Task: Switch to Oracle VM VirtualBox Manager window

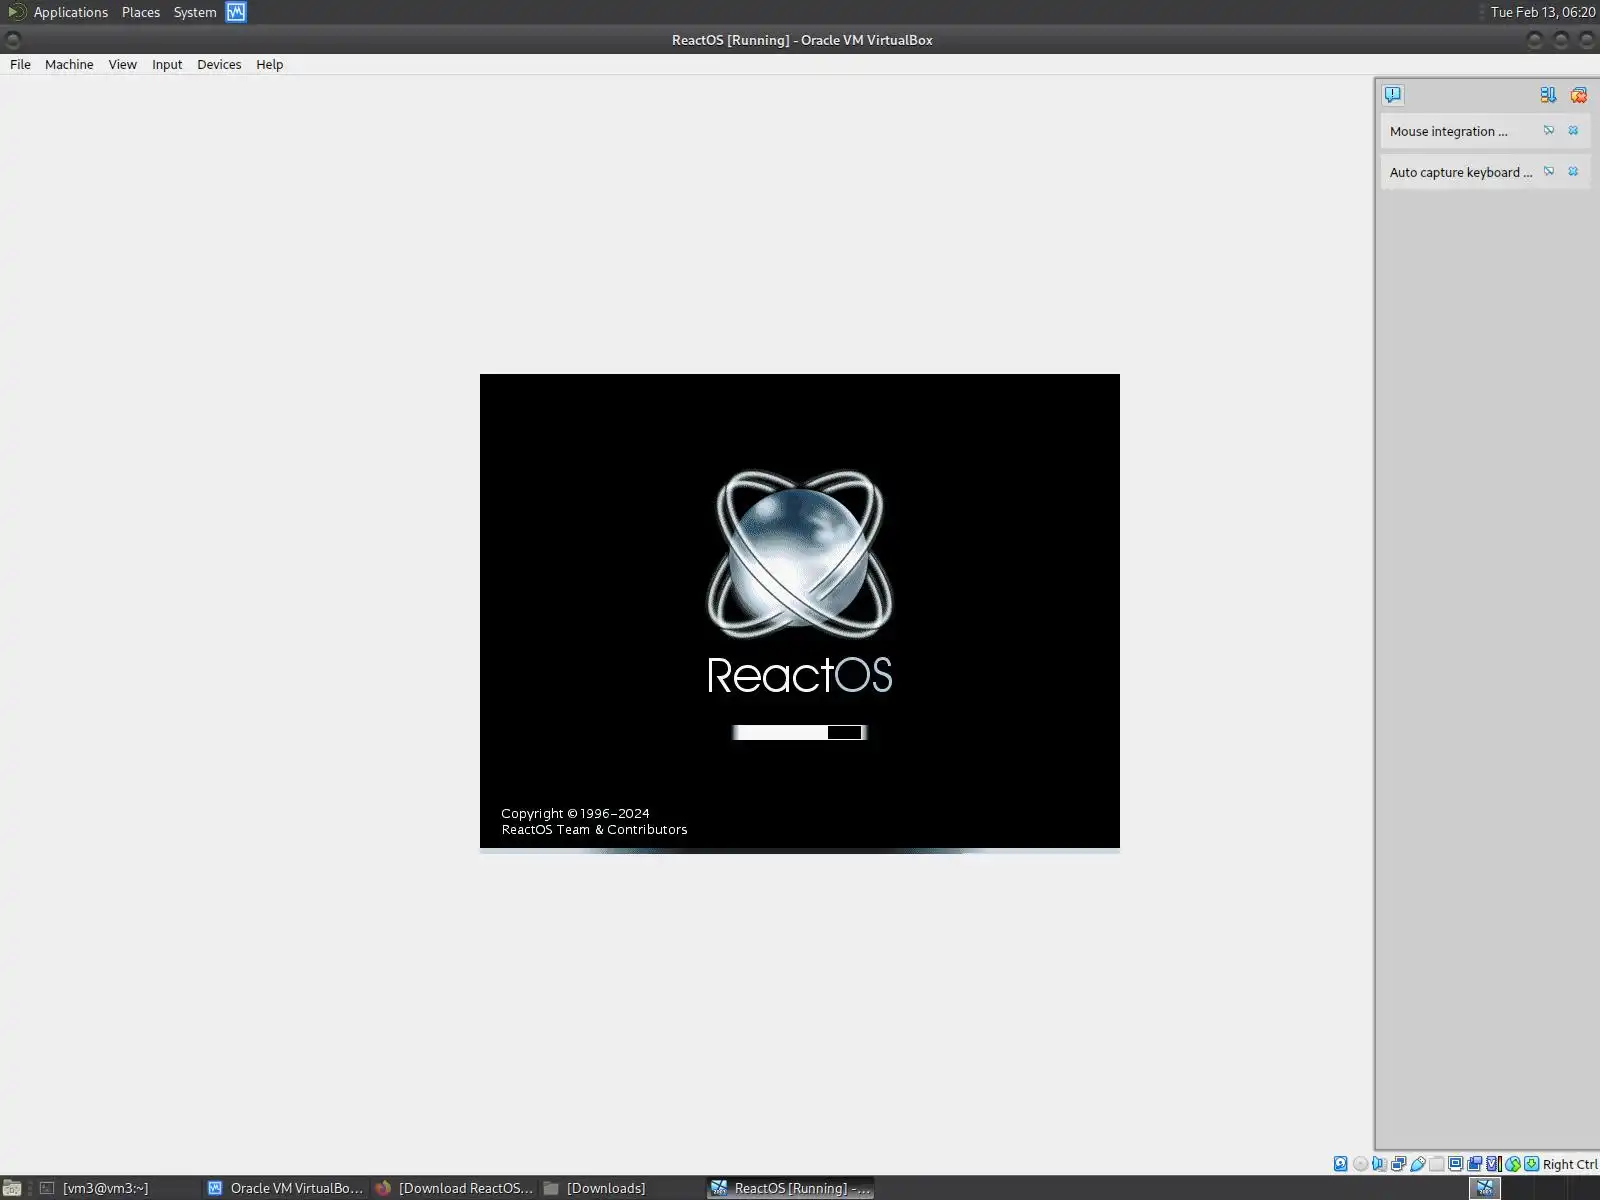Action: [286, 1188]
